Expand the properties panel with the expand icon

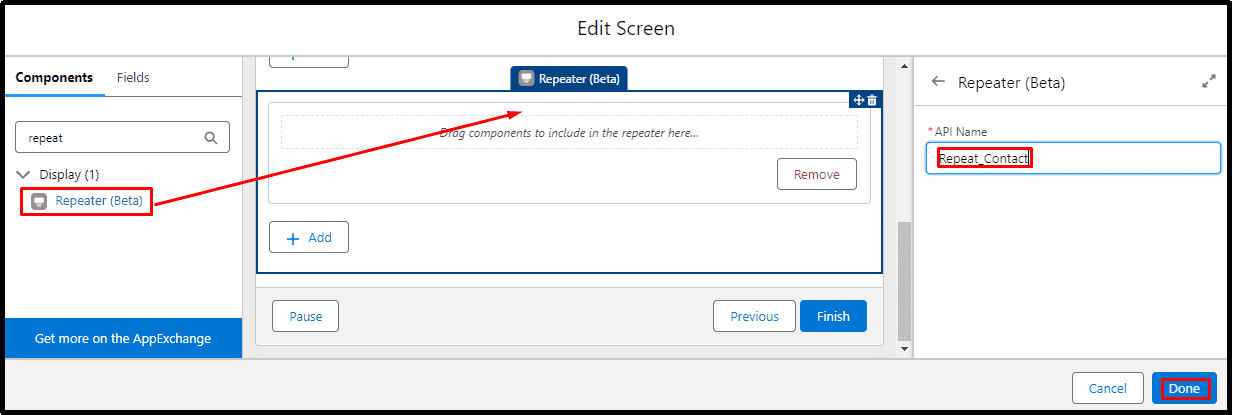(1208, 82)
